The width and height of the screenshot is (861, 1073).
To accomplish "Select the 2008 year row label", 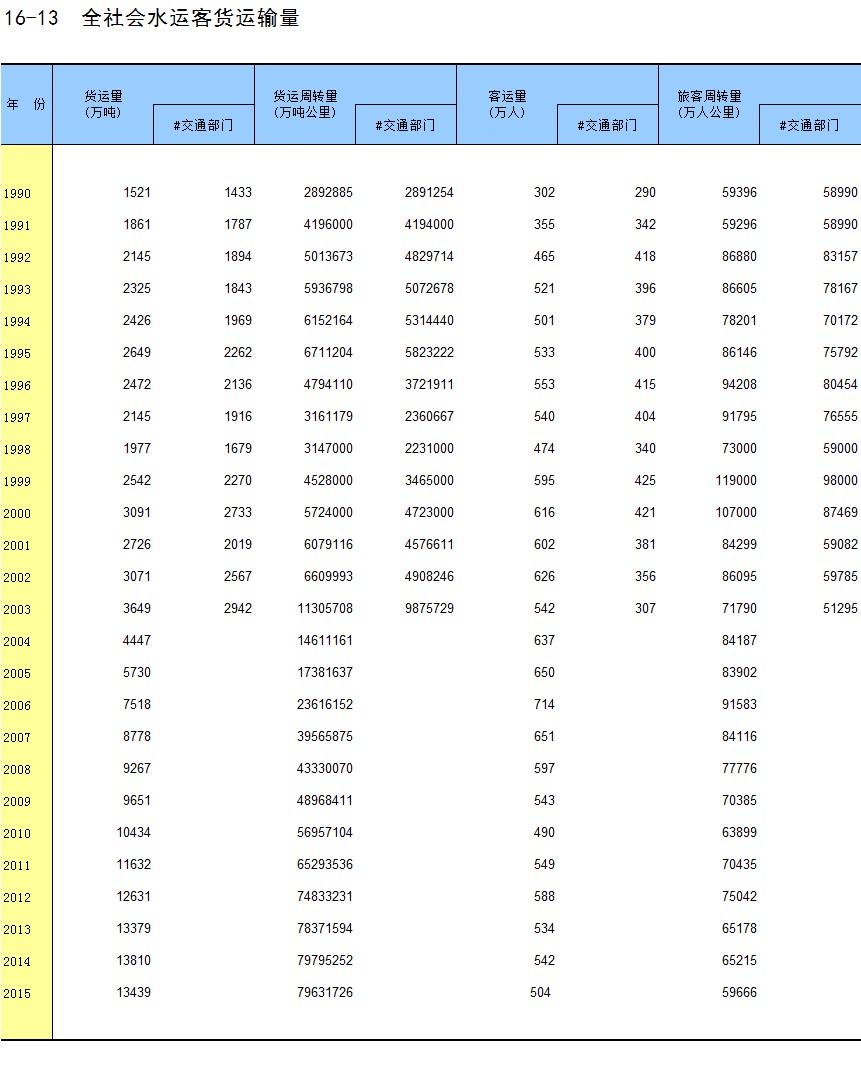I will click(17, 770).
